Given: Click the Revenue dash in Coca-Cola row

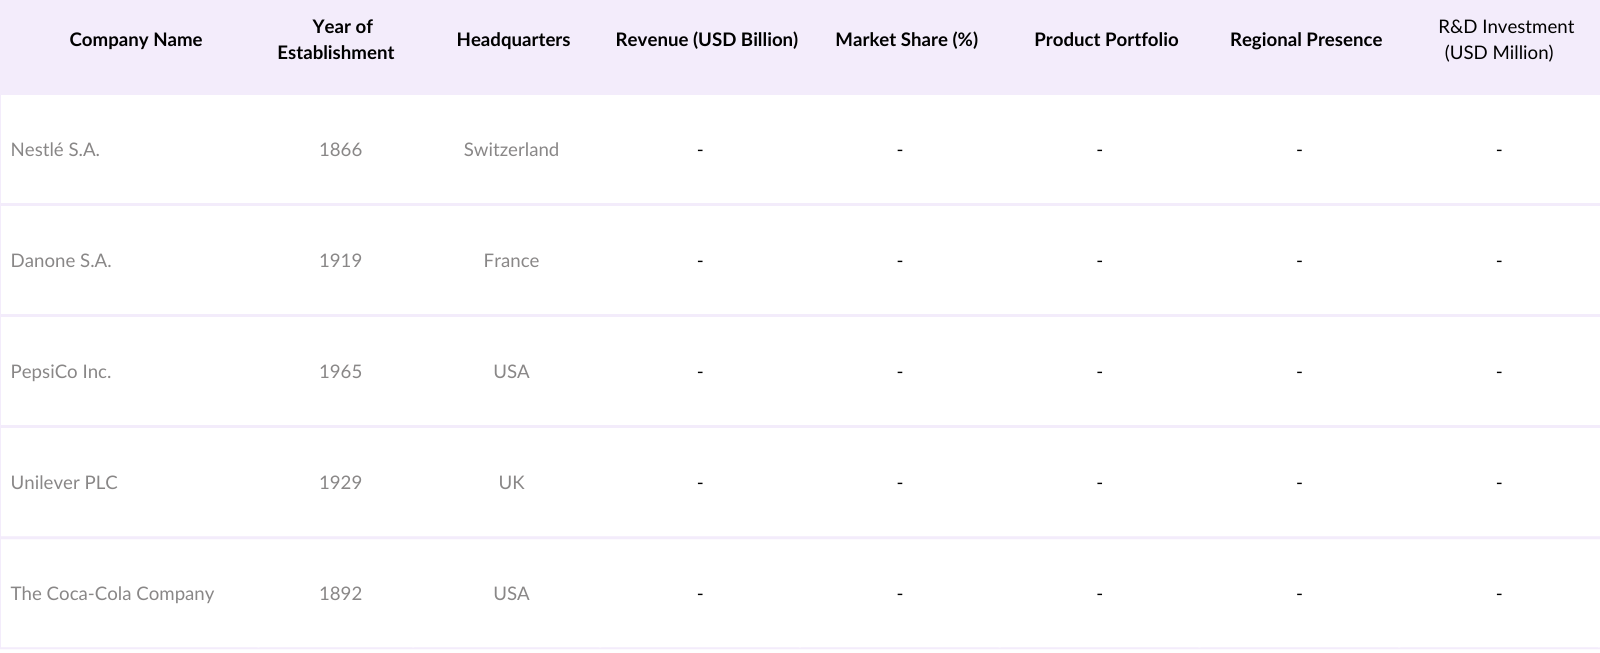Looking at the screenshot, I should (700, 594).
